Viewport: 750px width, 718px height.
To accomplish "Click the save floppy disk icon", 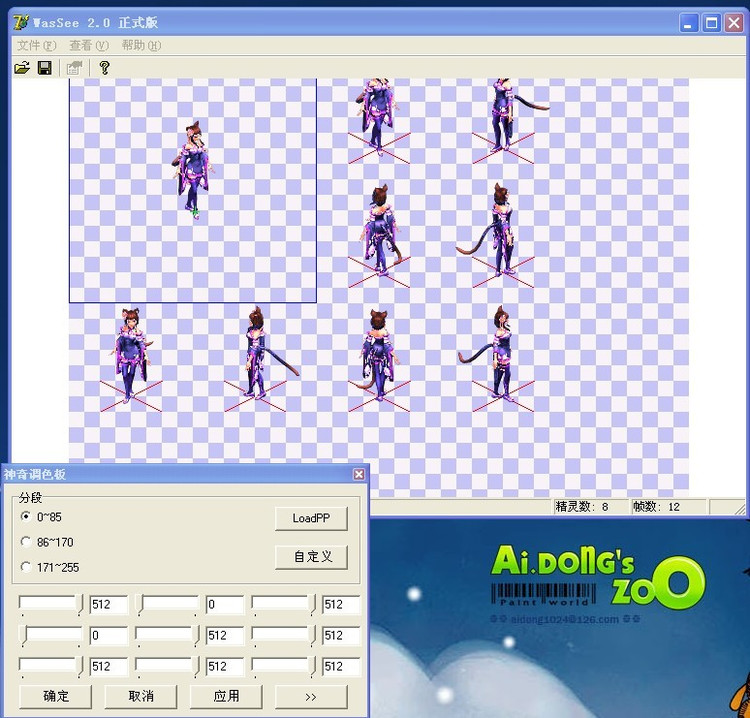I will point(44,68).
